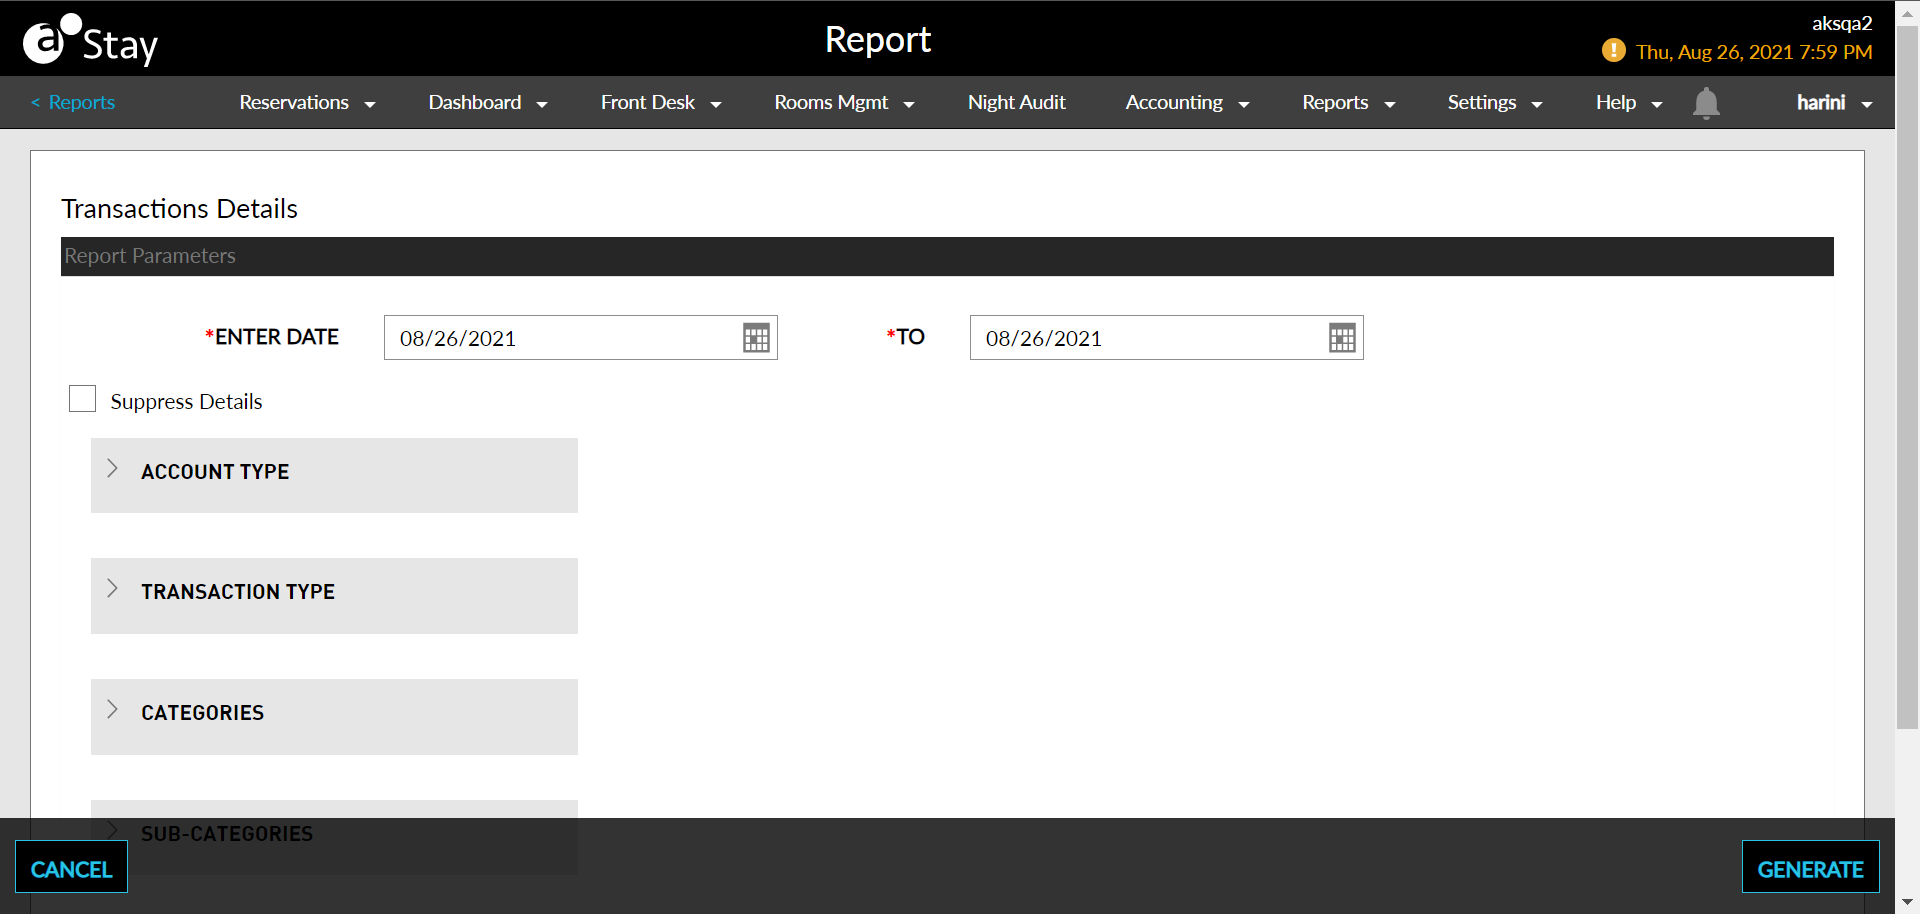
Task: Go to Night Audit
Action: point(1016,103)
